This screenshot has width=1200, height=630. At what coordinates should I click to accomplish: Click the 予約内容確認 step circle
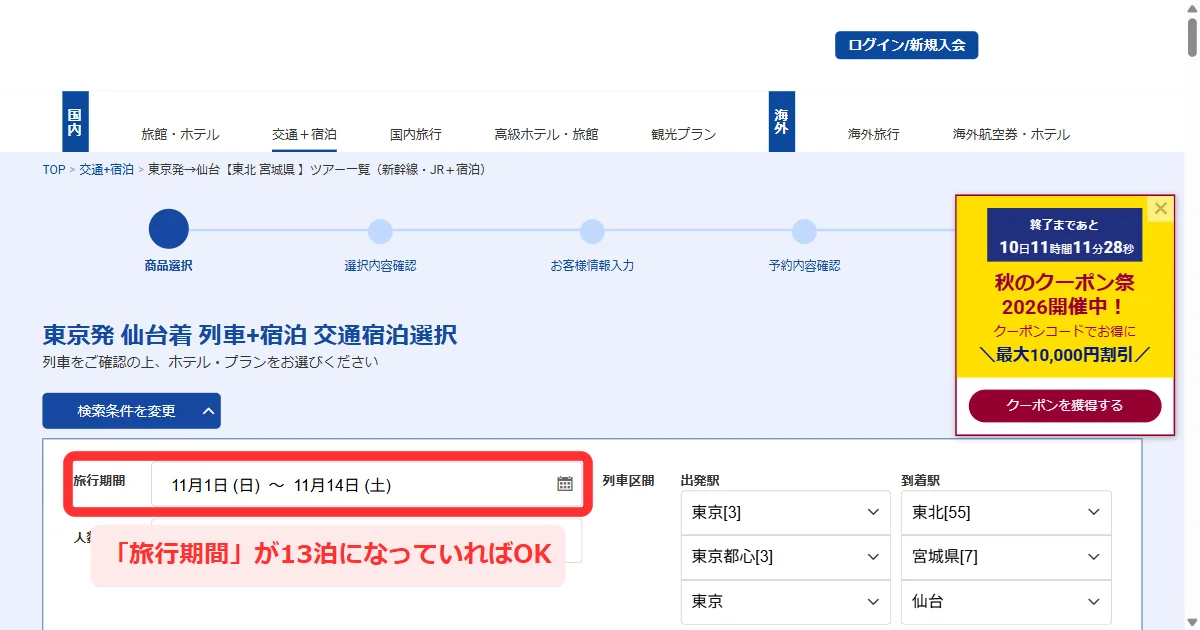pyautogui.click(x=805, y=232)
